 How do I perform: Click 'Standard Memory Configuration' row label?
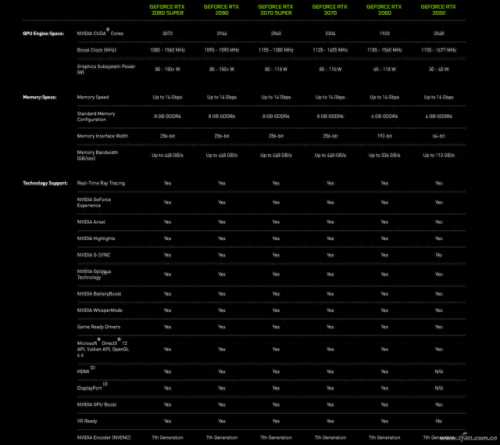pos(96,116)
